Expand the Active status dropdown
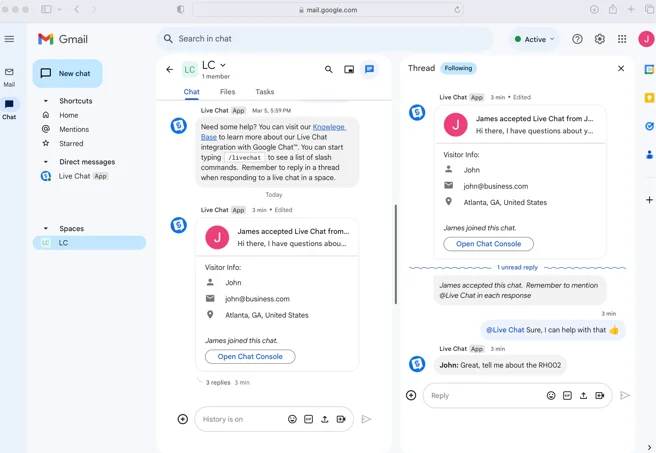The width and height of the screenshot is (656, 453). click(534, 39)
